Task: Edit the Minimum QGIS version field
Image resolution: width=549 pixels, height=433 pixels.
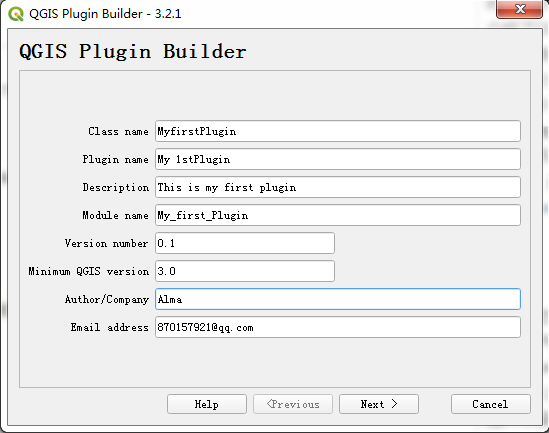Action: pos(245,271)
